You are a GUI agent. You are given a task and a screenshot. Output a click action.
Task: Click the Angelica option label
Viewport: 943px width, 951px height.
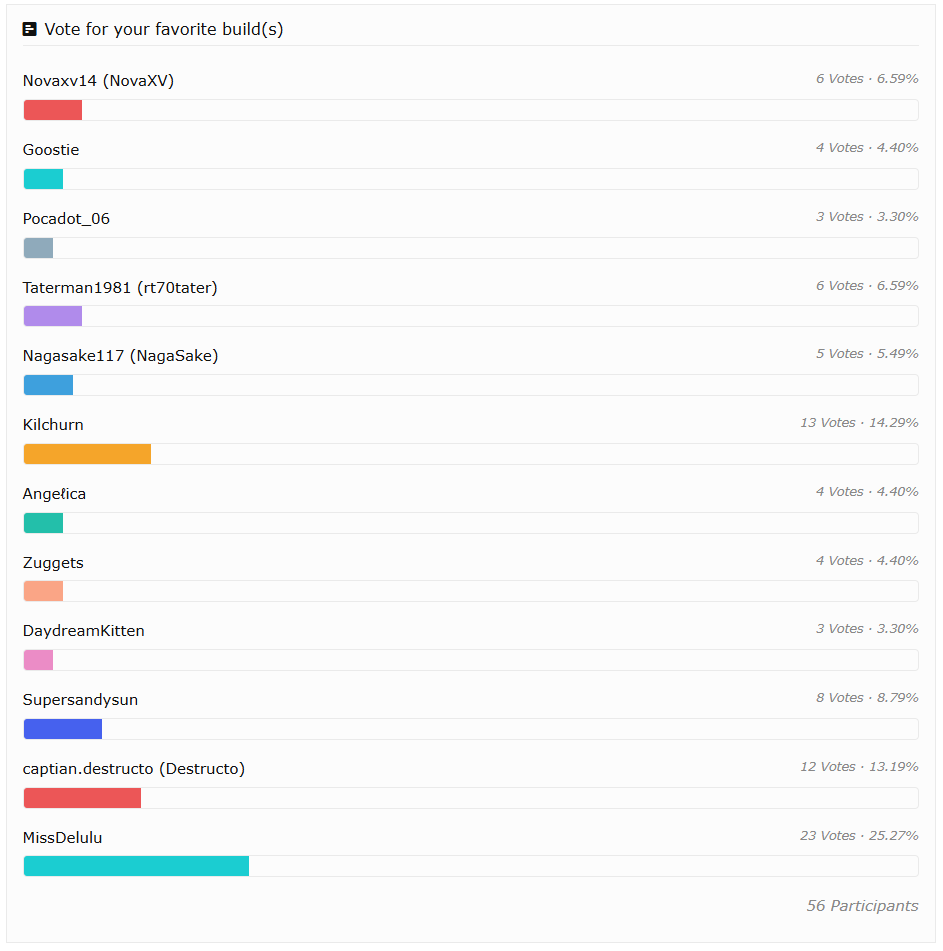[x=54, y=494]
